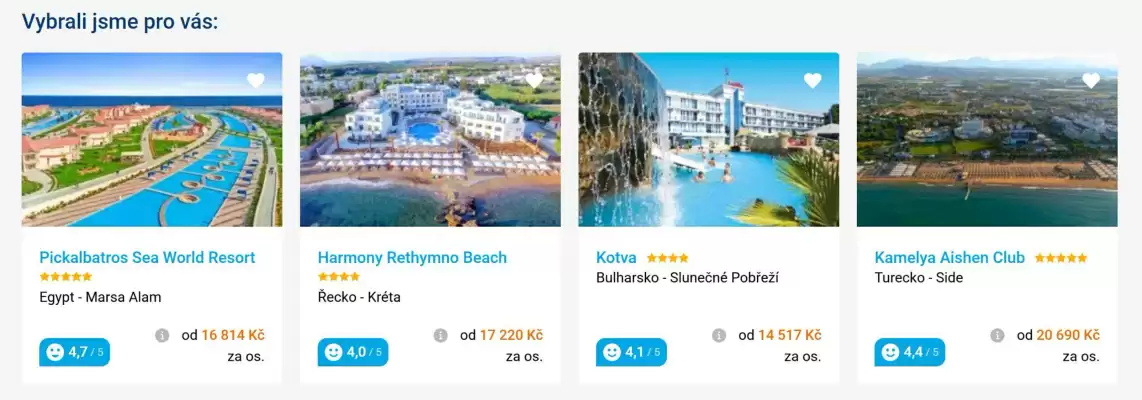Viewport: 1142px width, 400px height.
Task: Show price info beside 17 220 Kč
Action: pos(440,335)
